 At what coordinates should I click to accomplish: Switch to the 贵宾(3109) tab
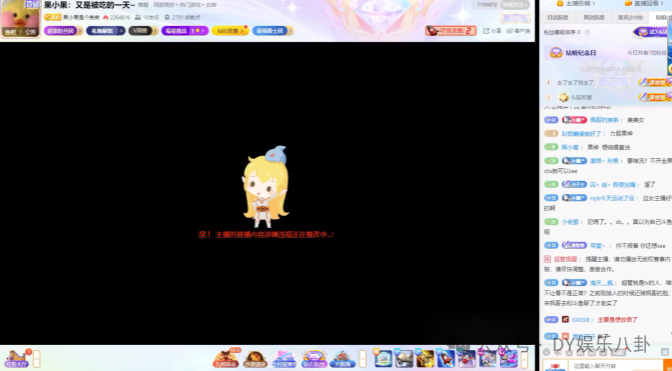(630, 18)
